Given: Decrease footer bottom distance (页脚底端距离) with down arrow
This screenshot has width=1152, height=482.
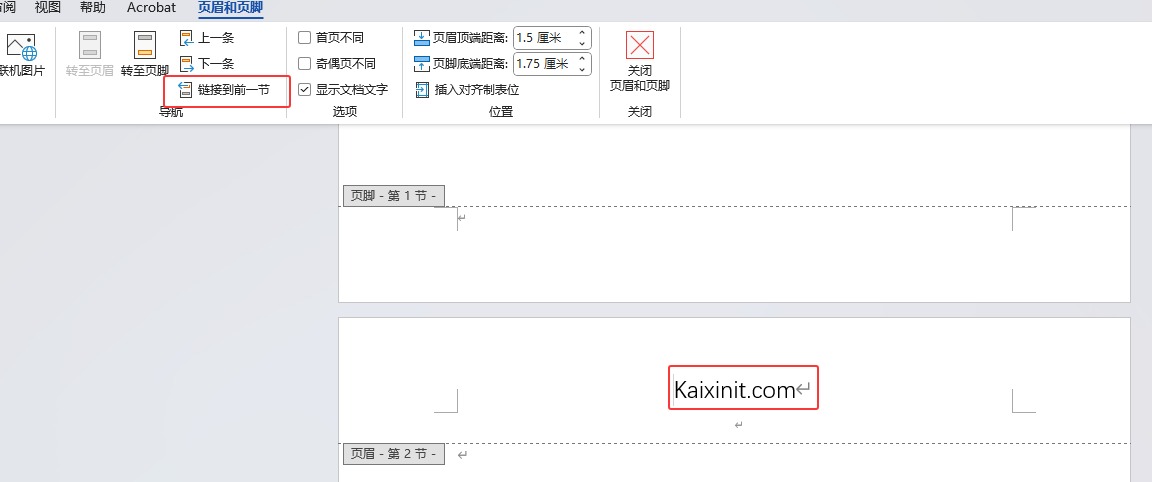Looking at the screenshot, I should (583, 70).
